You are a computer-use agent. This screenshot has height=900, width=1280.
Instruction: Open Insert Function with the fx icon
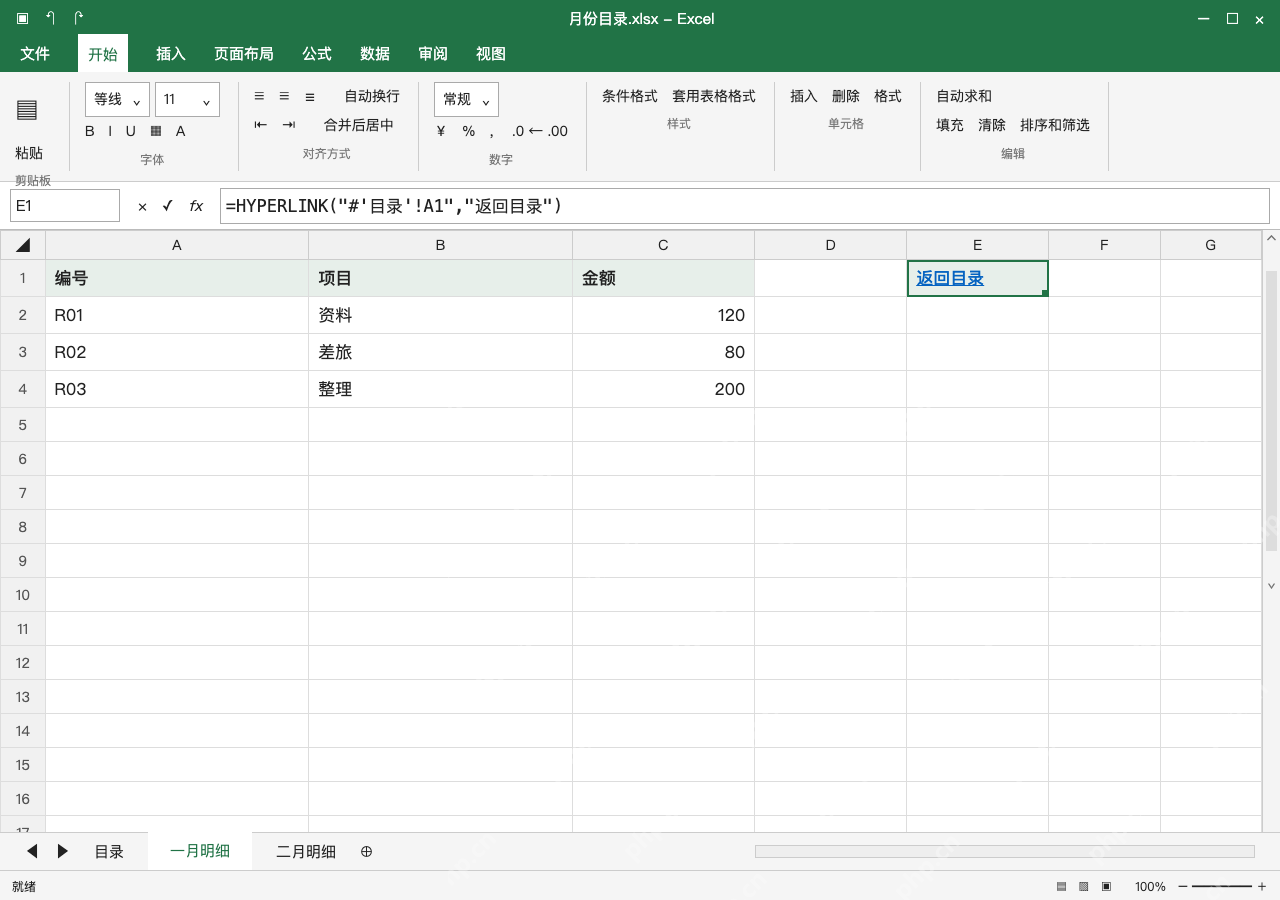[196, 206]
